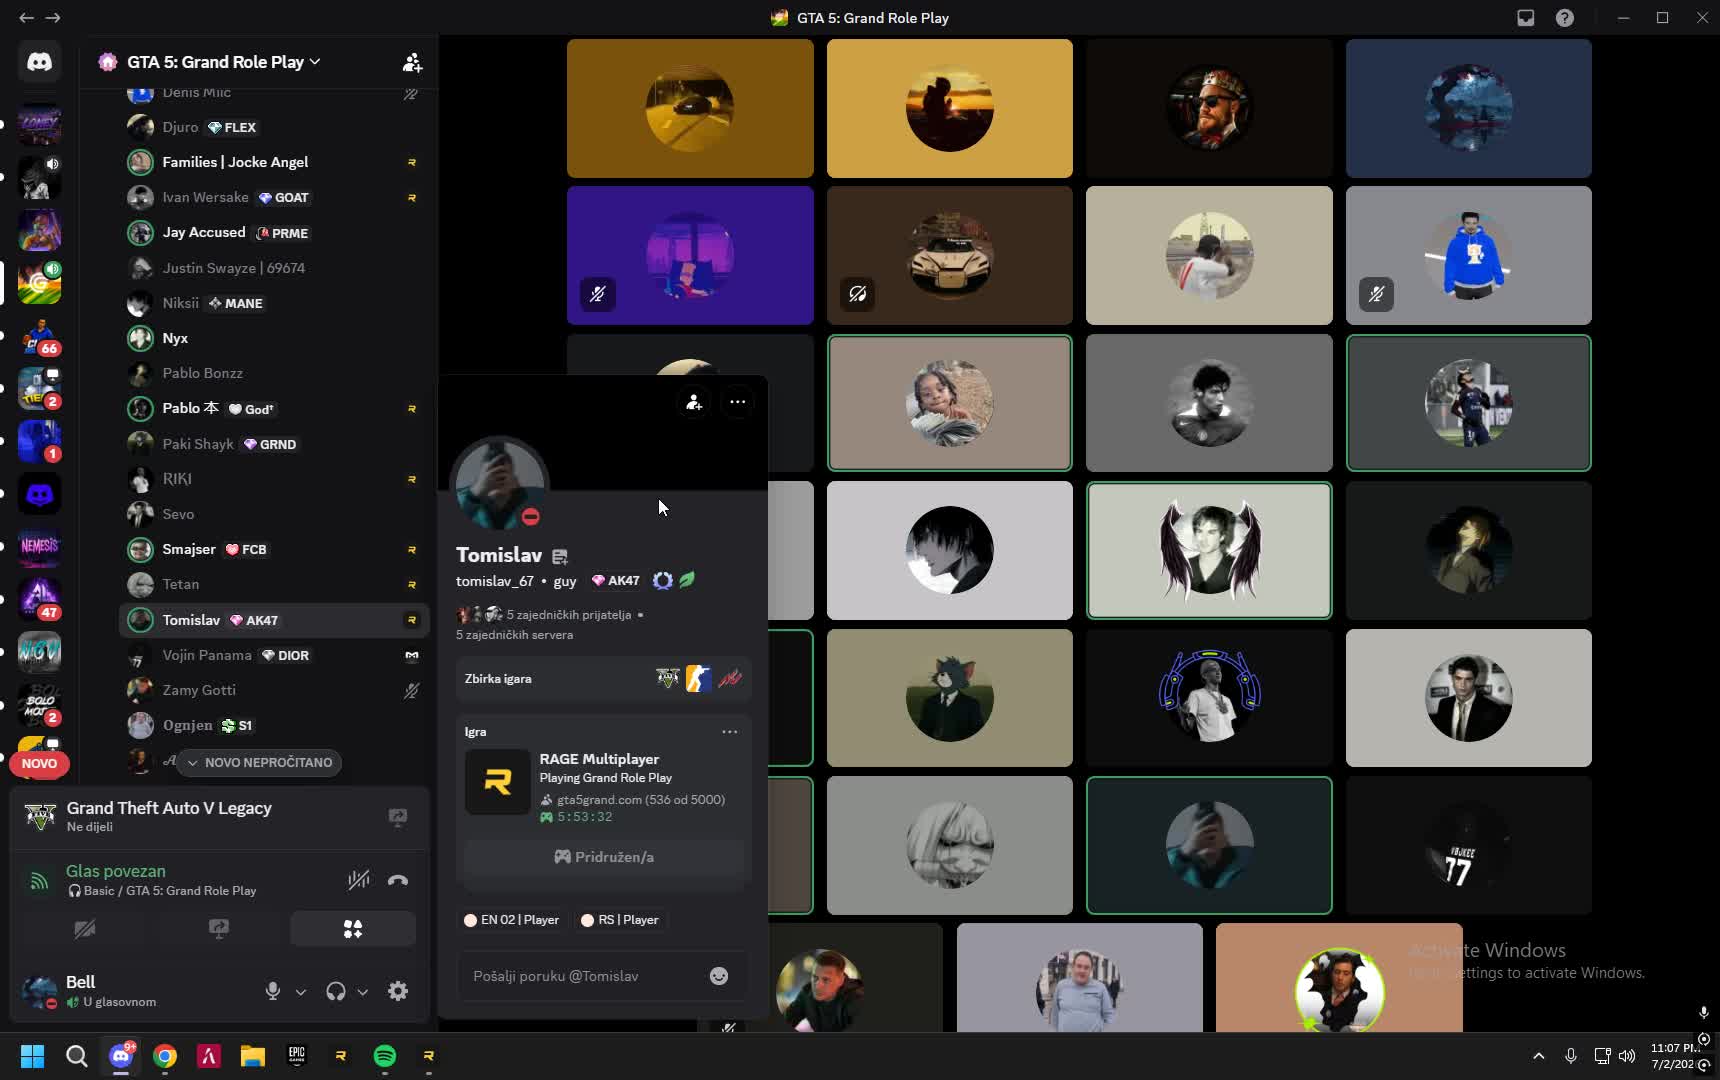Click add friend icon on Tomislav's profile

(694, 402)
